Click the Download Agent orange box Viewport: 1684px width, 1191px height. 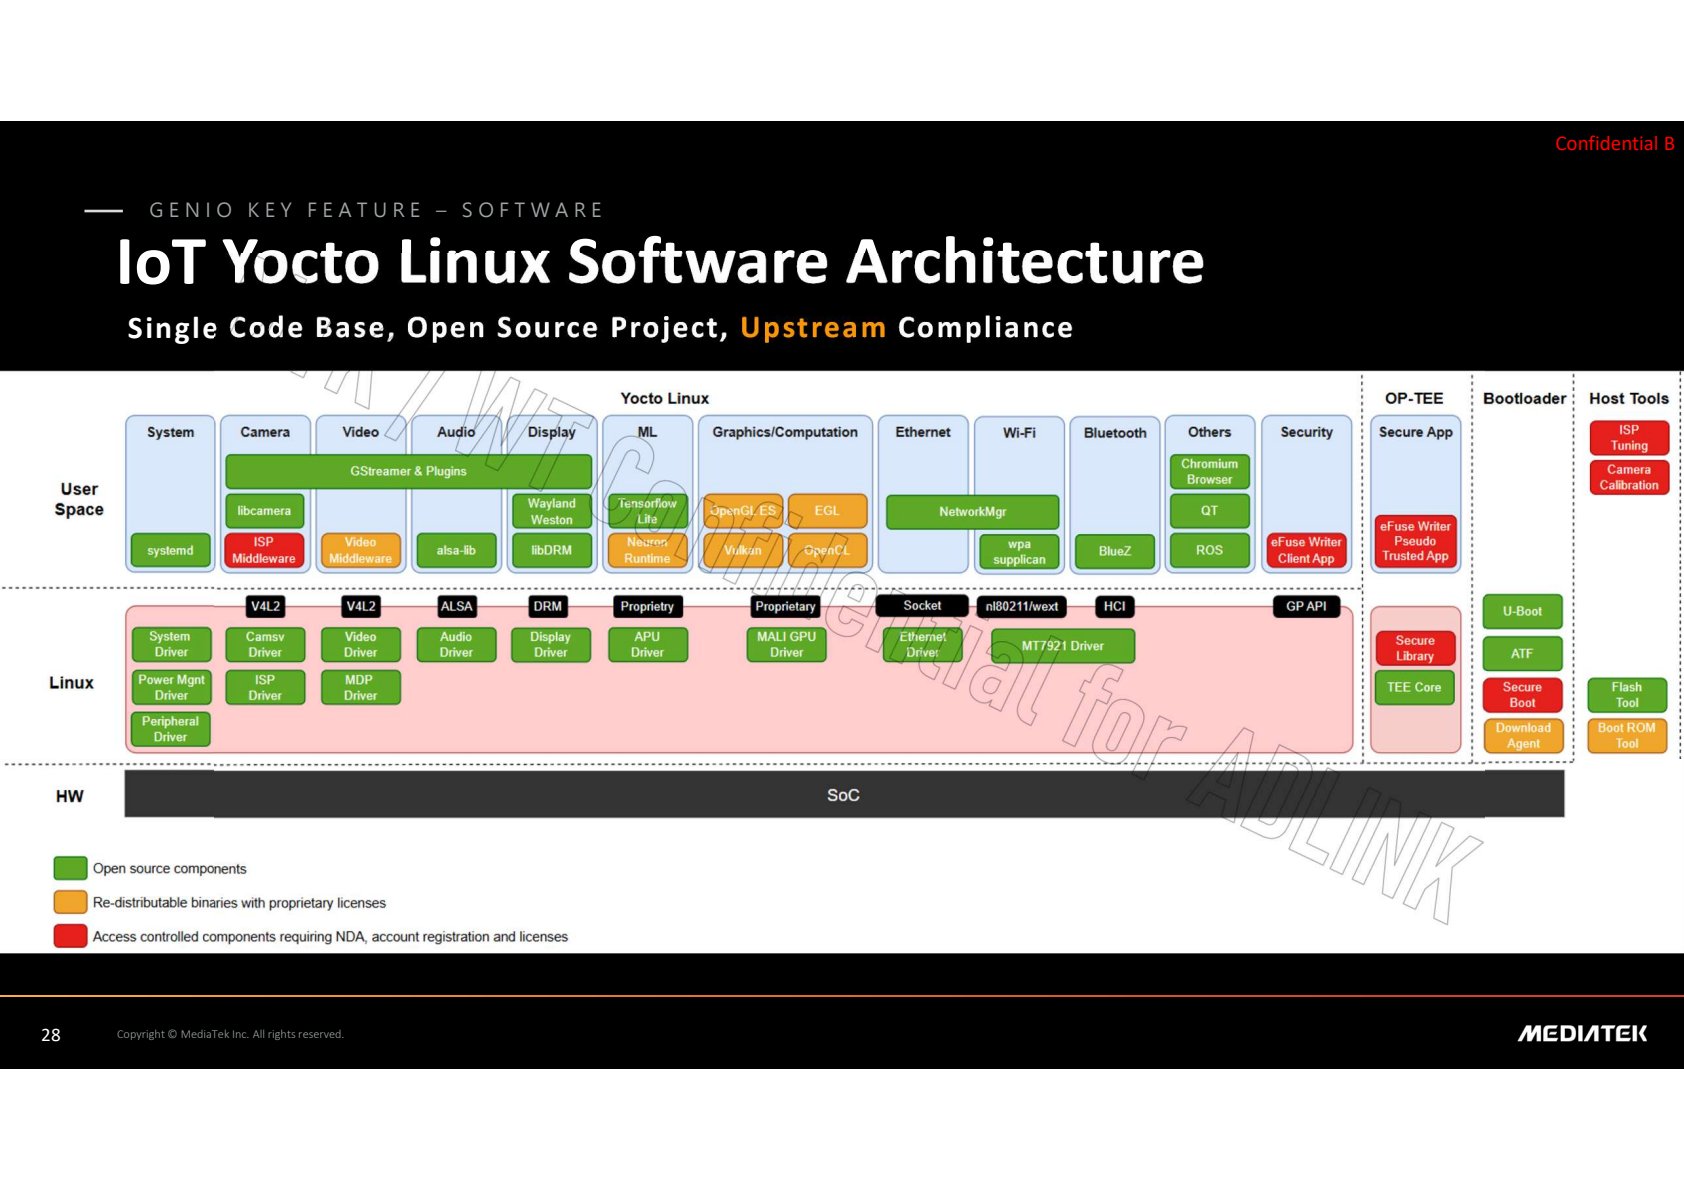1522,736
